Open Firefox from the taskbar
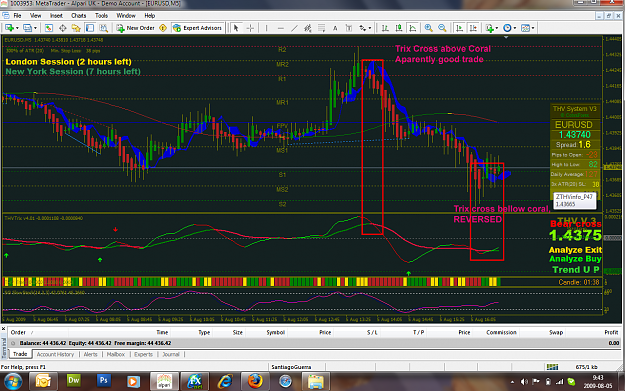 (255, 381)
